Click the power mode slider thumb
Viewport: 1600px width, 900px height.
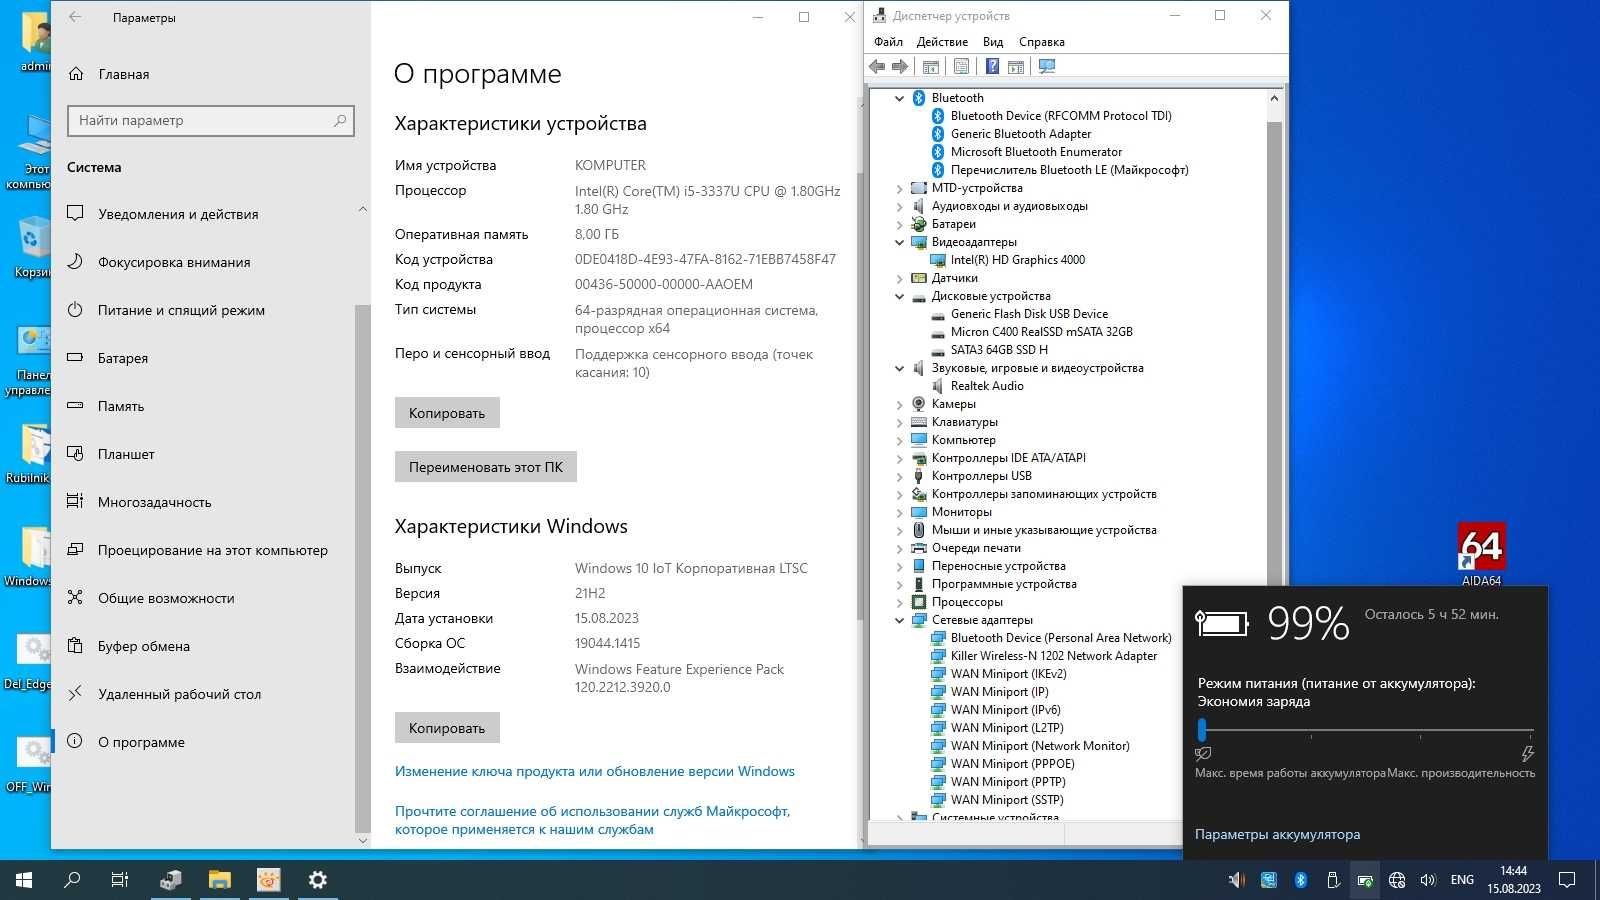pos(1202,730)
